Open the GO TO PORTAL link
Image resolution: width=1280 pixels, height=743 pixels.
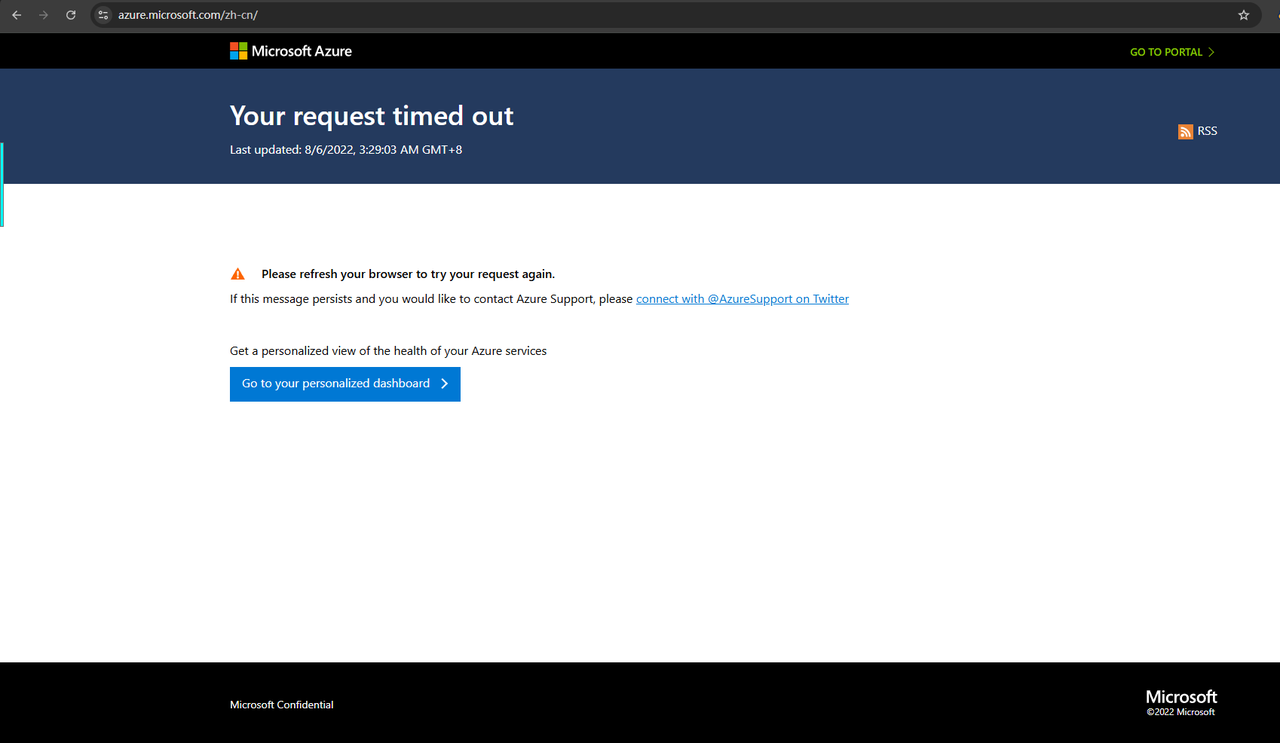click(1166, 52)
